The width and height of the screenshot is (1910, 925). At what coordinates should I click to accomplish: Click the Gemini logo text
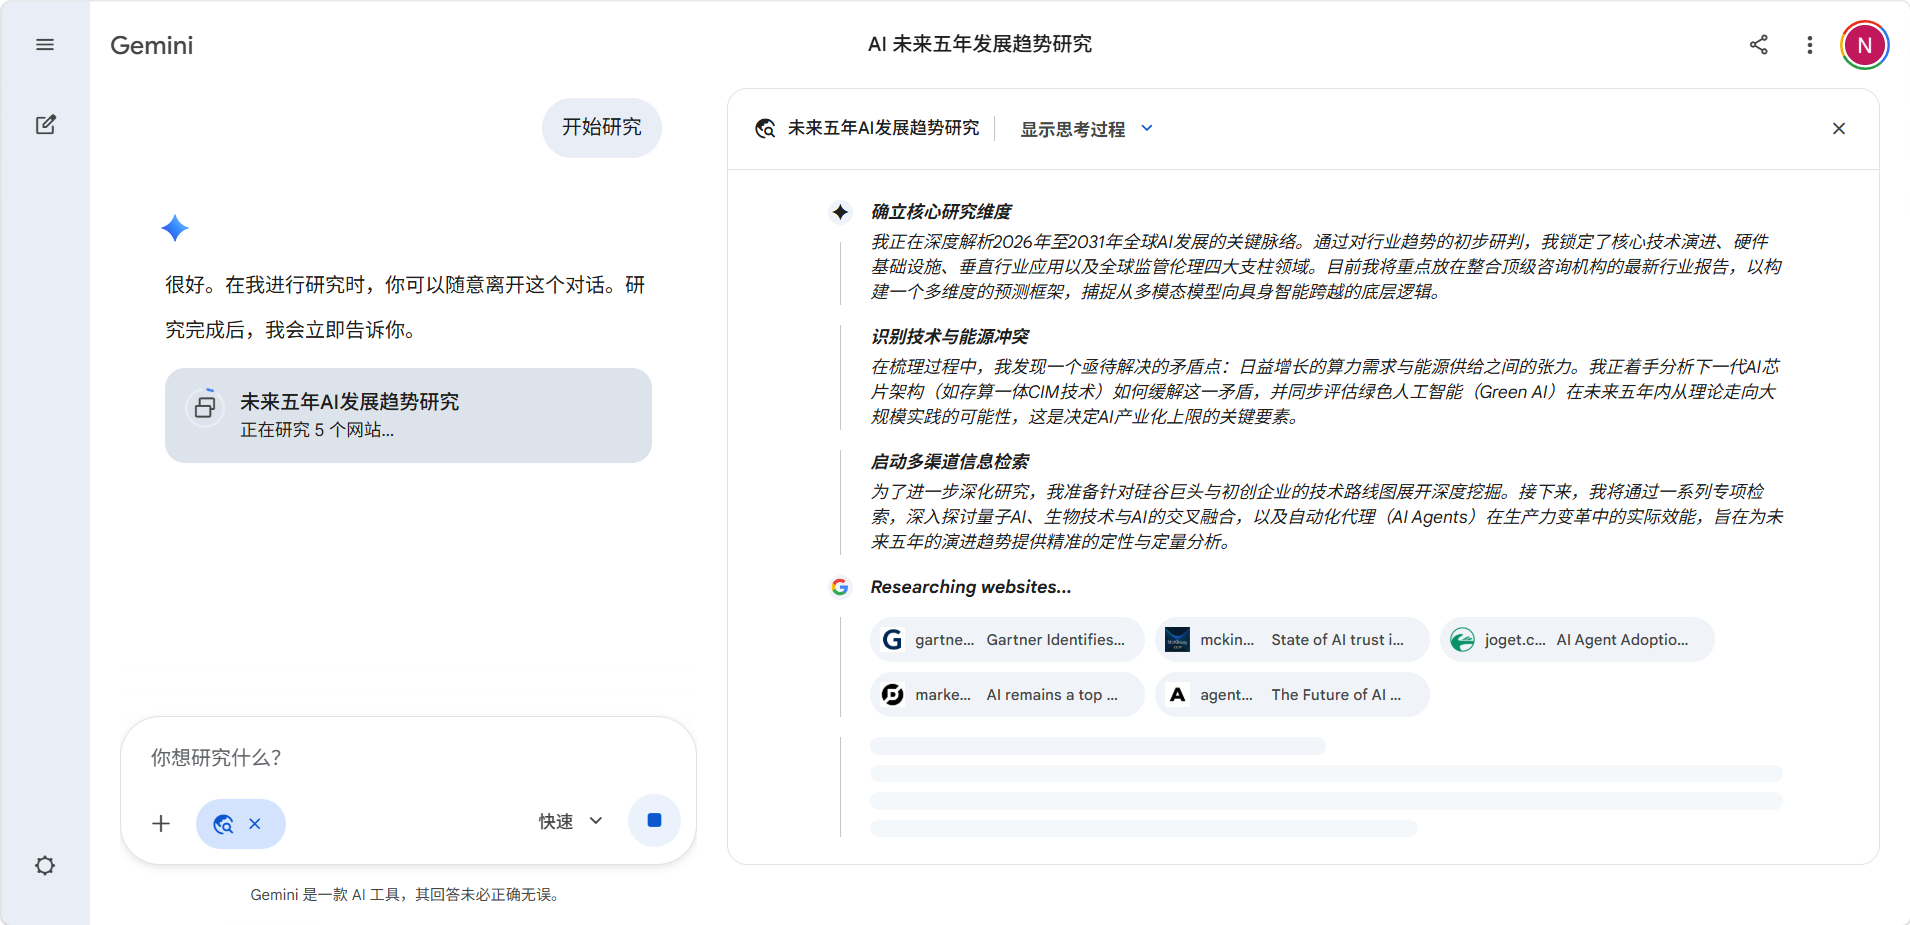[x=152, y=45]
